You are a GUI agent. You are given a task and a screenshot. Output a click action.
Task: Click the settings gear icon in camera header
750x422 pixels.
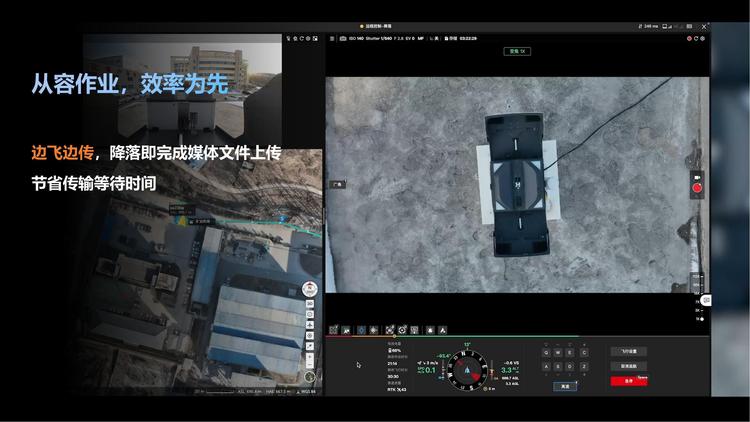pos(703,38)
